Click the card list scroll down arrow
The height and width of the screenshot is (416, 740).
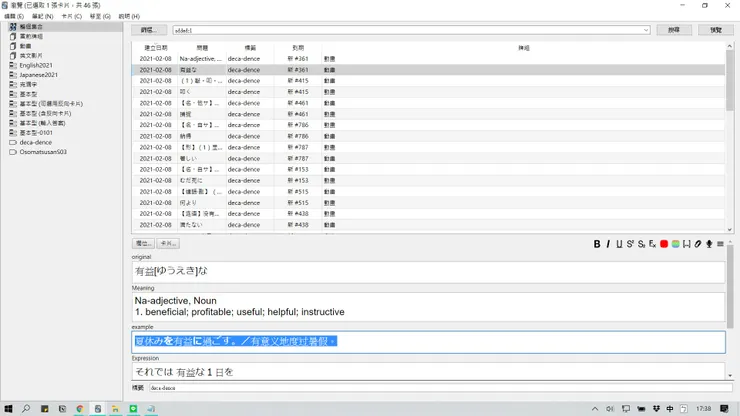click(730, 229)
